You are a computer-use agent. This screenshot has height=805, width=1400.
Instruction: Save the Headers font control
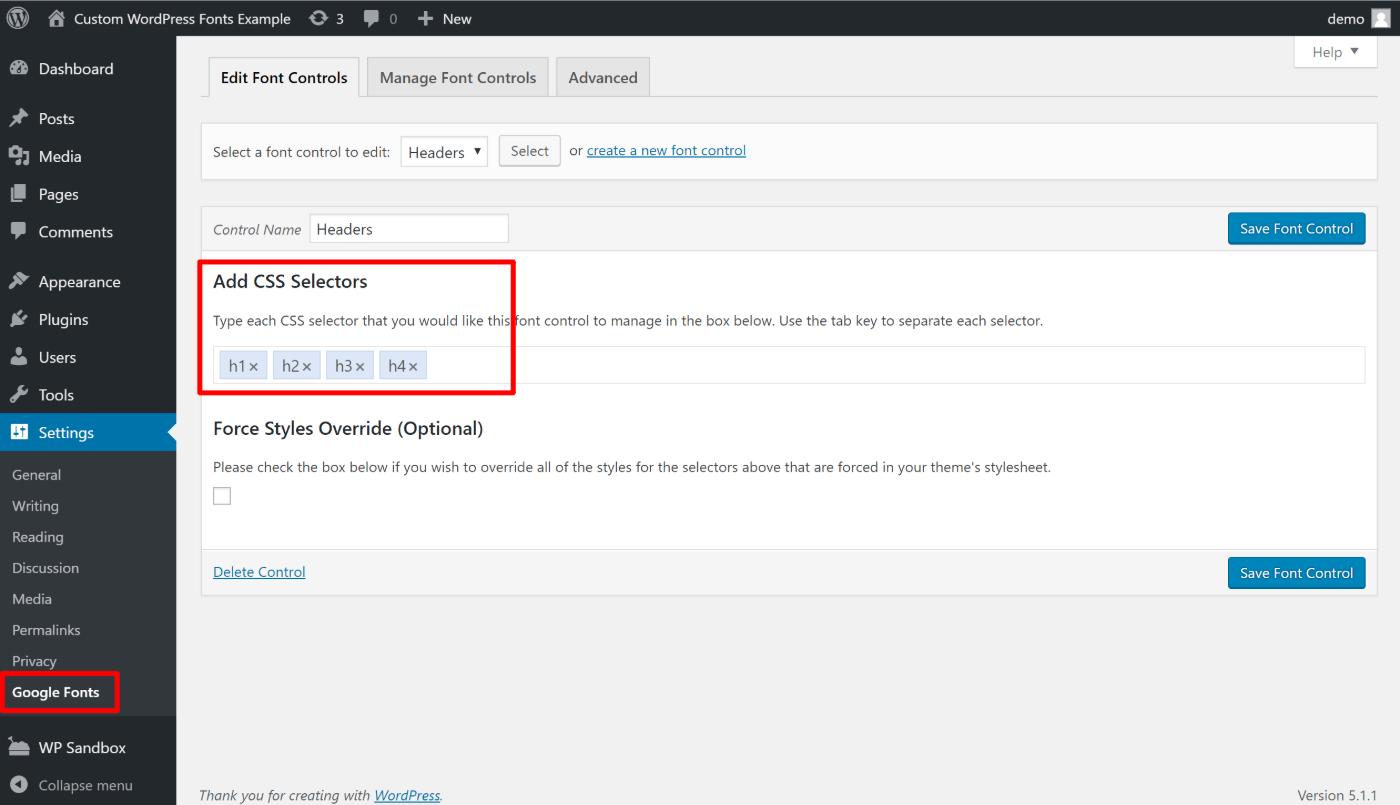(x=1296, y=228)
